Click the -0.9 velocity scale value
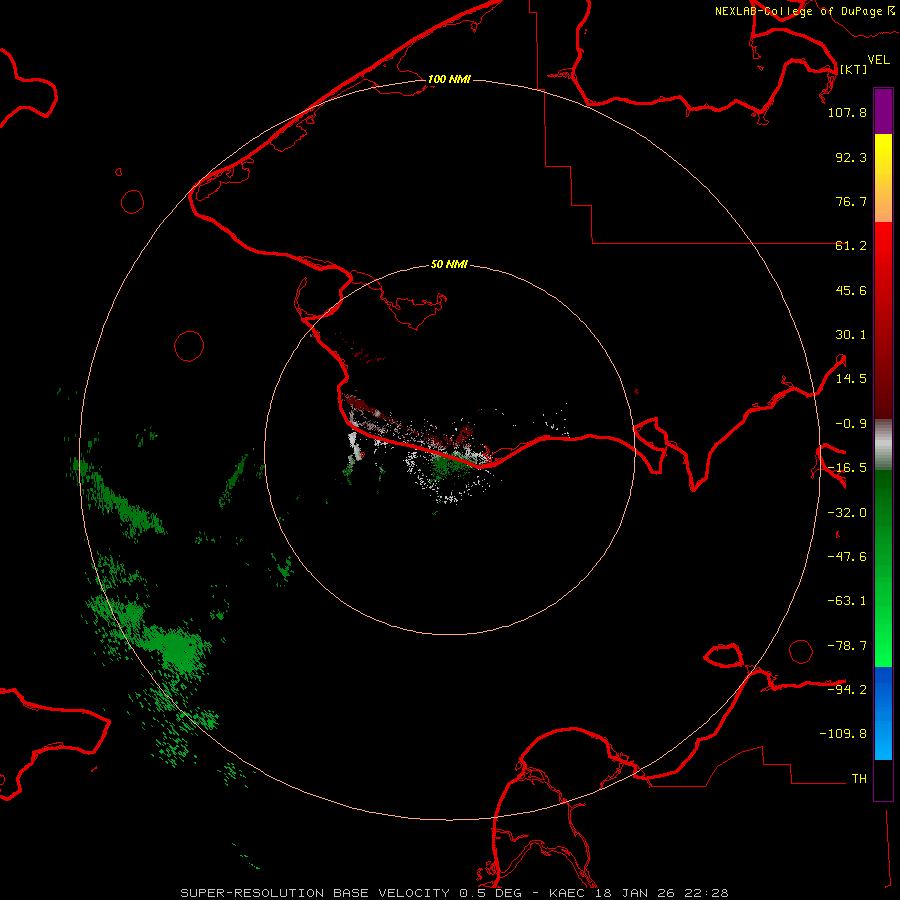Image resolution: width=900 pixels, height=900 pixels. (x=851, y=424)
